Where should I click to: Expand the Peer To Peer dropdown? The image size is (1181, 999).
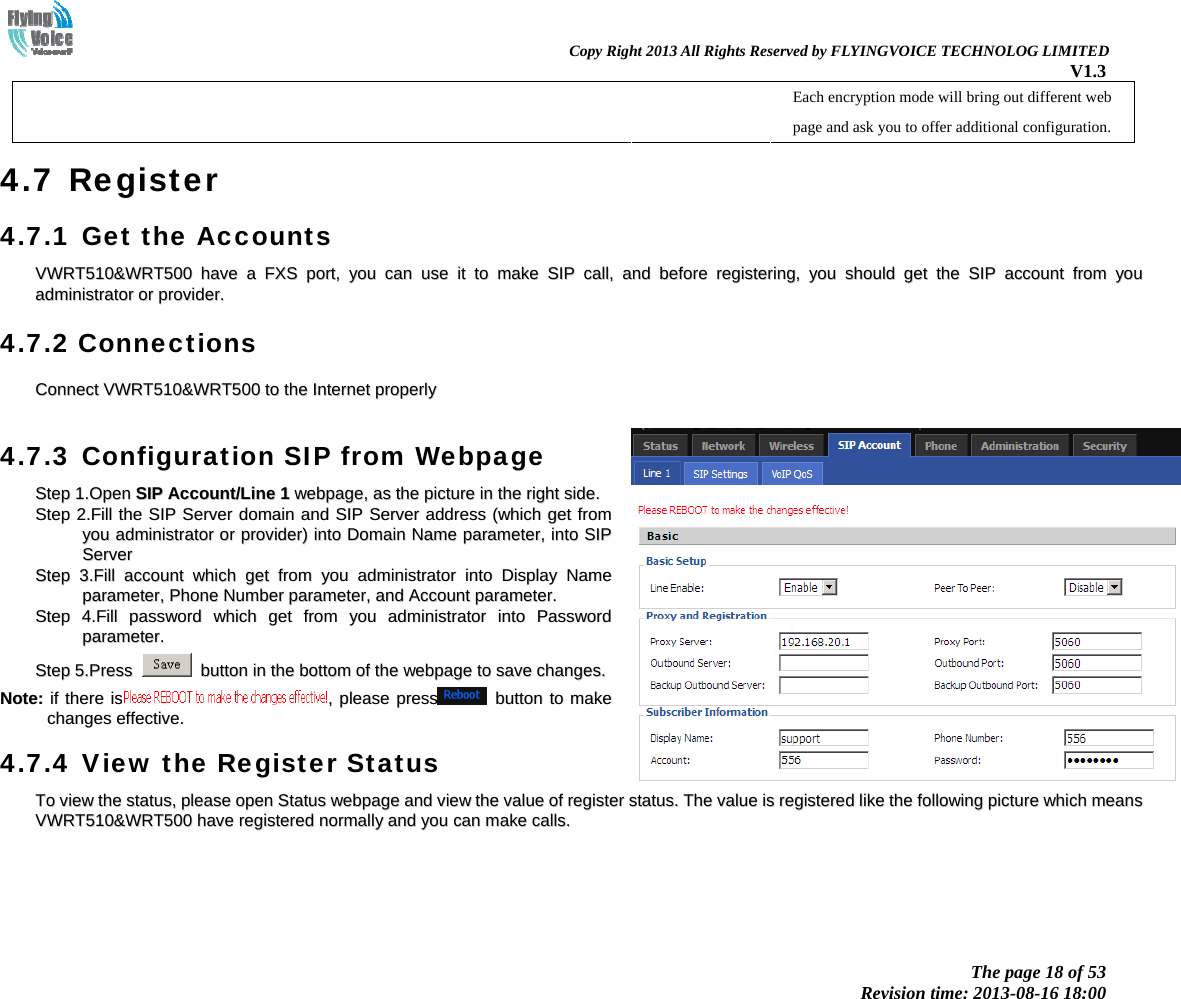tap(1093, 588)
